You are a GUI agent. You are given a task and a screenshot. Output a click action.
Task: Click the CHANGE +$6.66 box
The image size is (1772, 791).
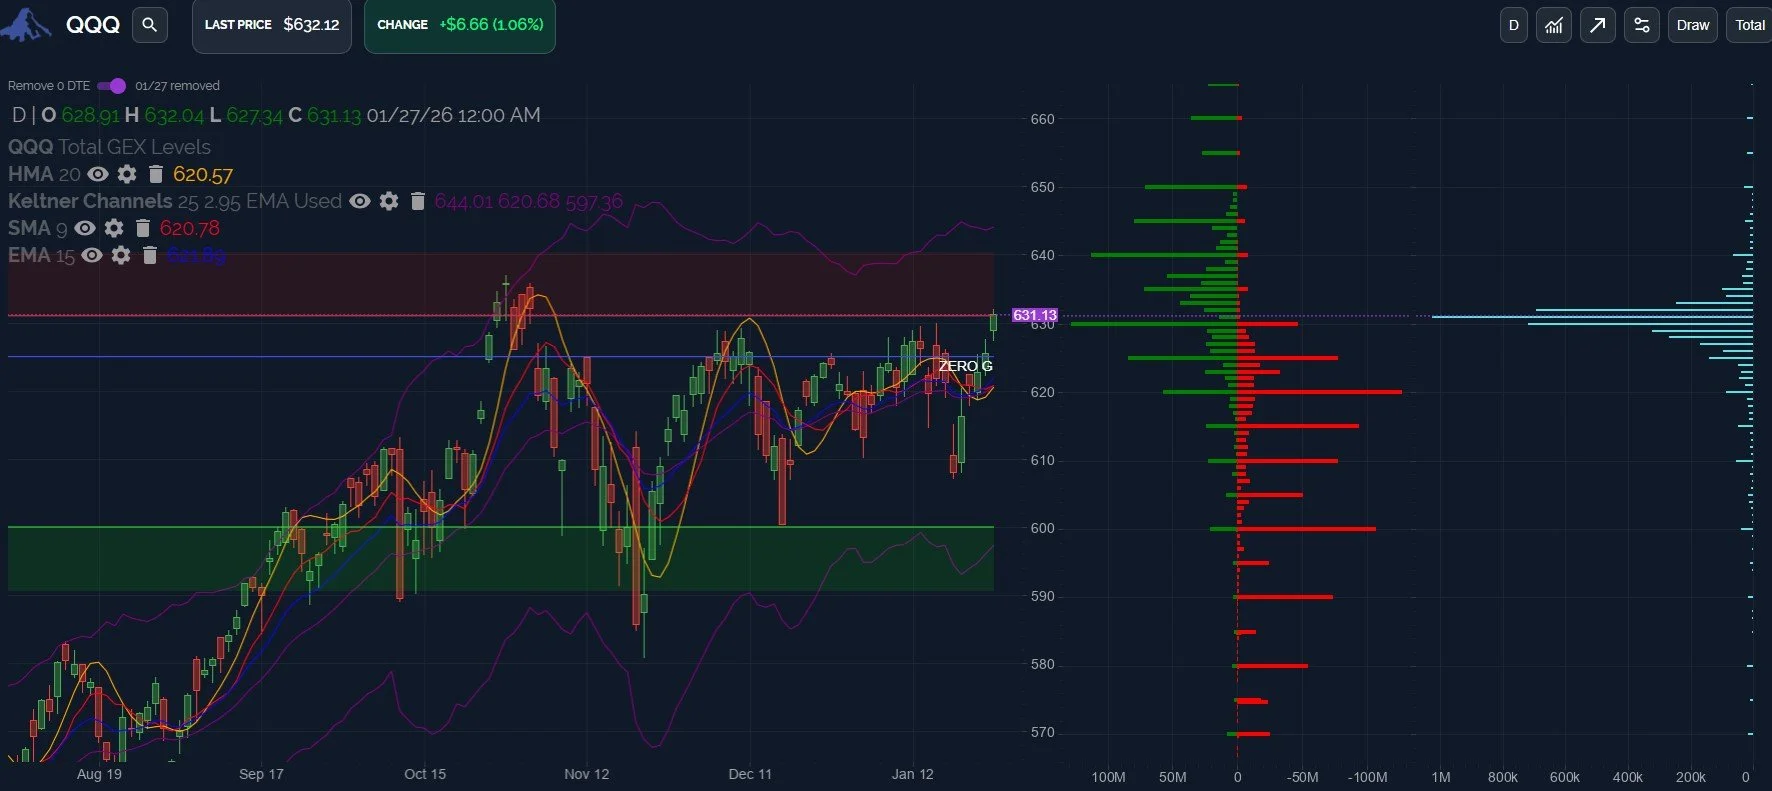tap(460, 25)
